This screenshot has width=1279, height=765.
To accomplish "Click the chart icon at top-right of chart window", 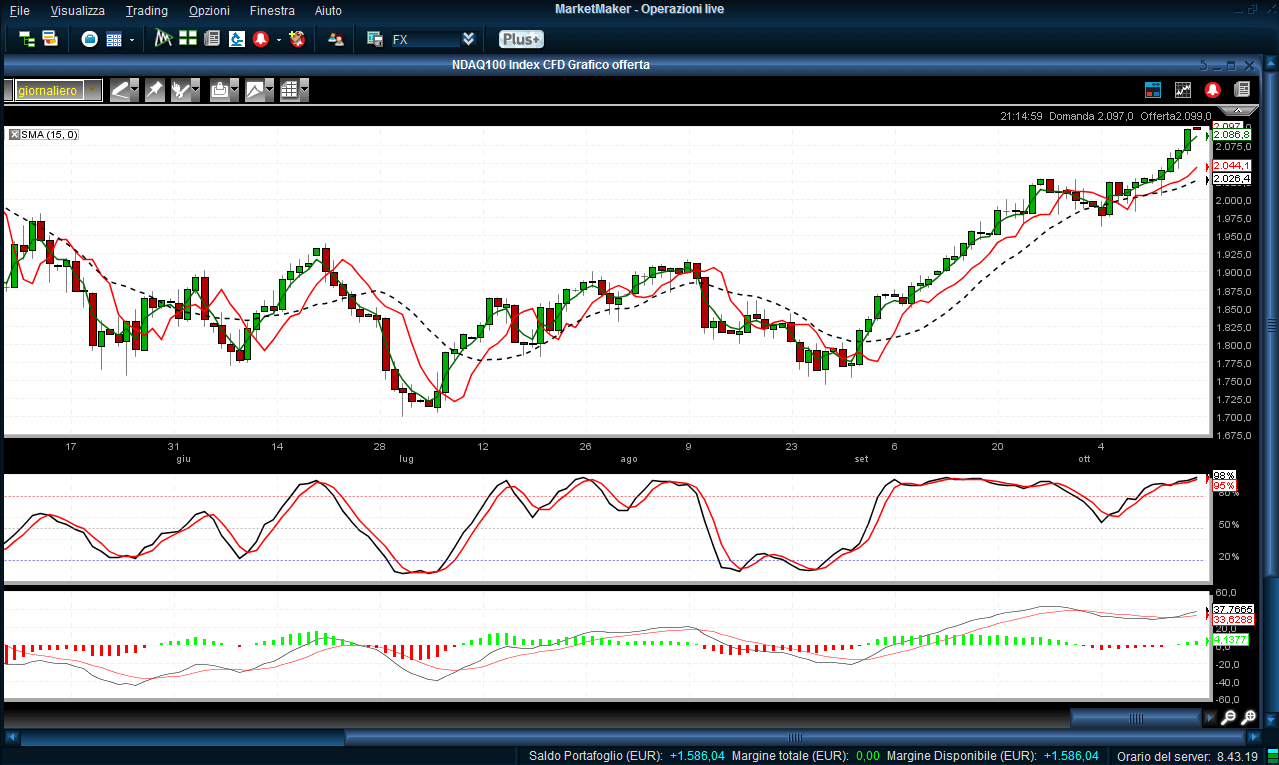I will pos(1183,90).
